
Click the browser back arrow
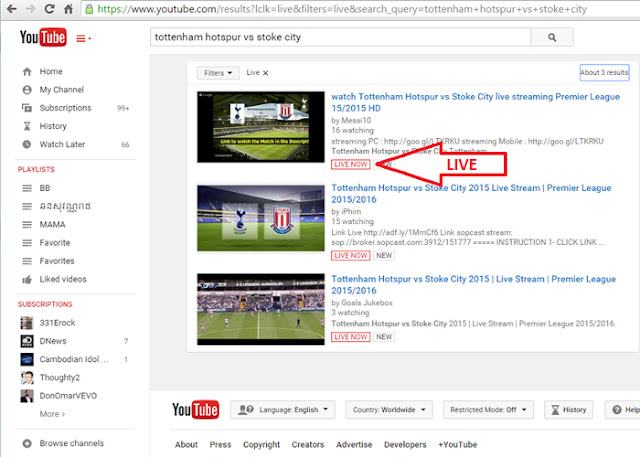[x=12, y=9]
